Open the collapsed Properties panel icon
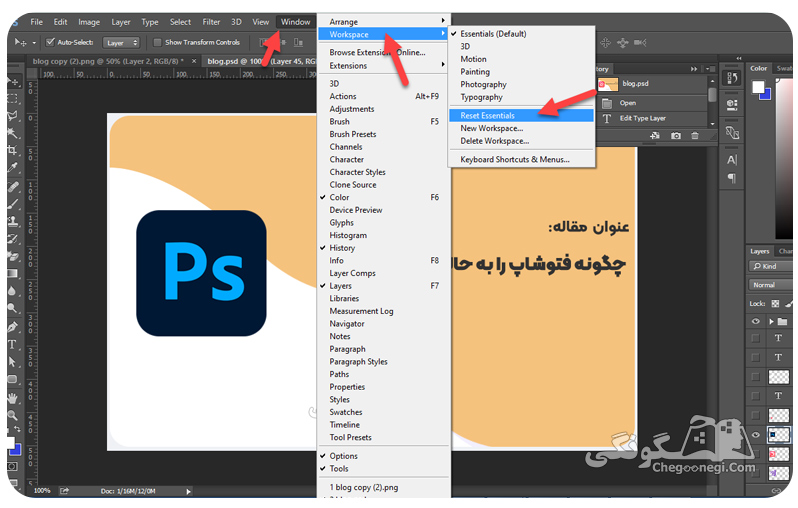The height and width of the screenshot is (508, 798). [x=732, y=105]
